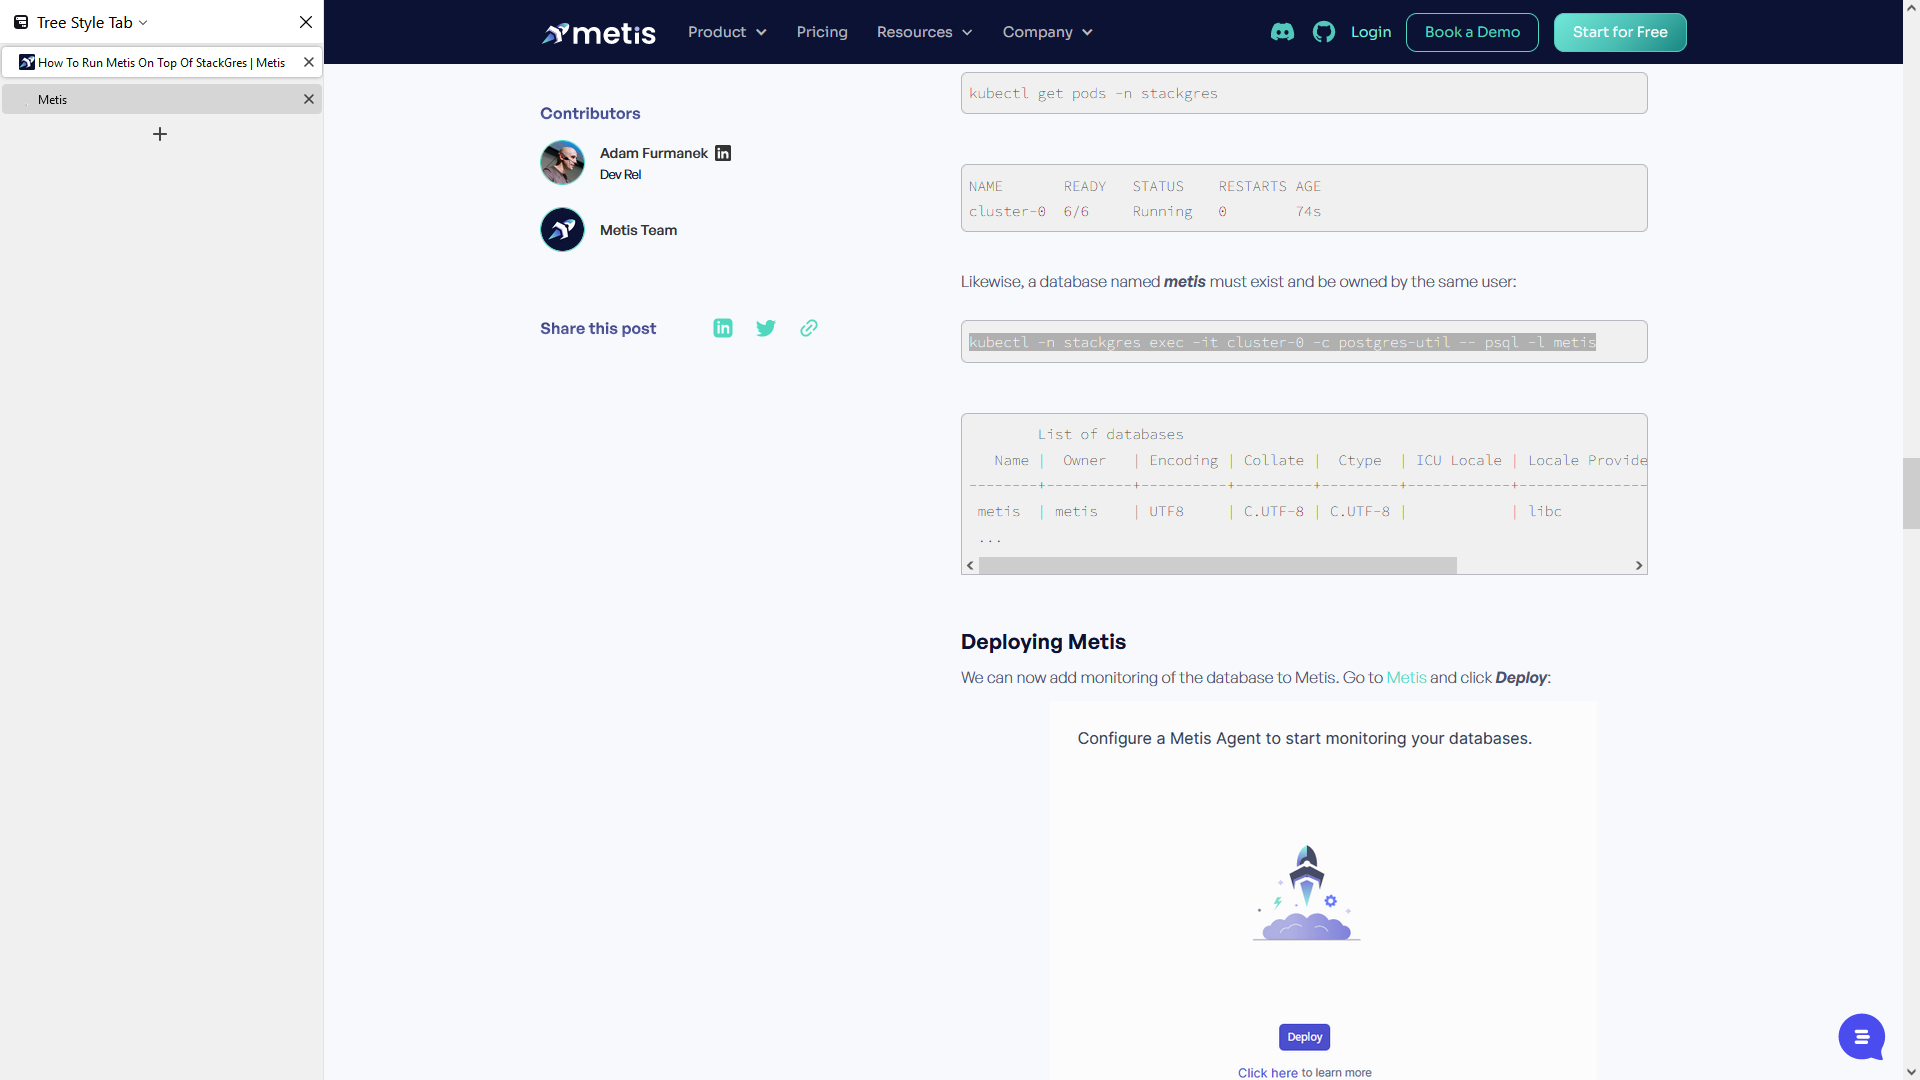Click Adam Furmanek's name
The width and height of the screenshot is (1920, 1080).
[x=654, y=153]
